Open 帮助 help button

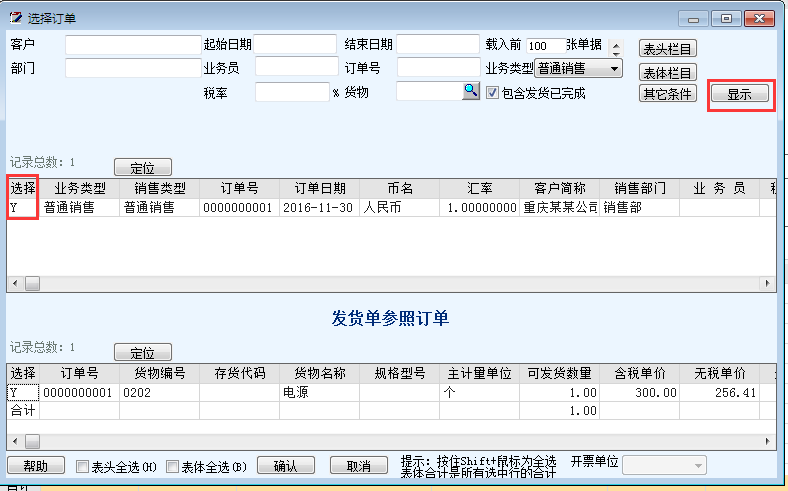point(35,466)
